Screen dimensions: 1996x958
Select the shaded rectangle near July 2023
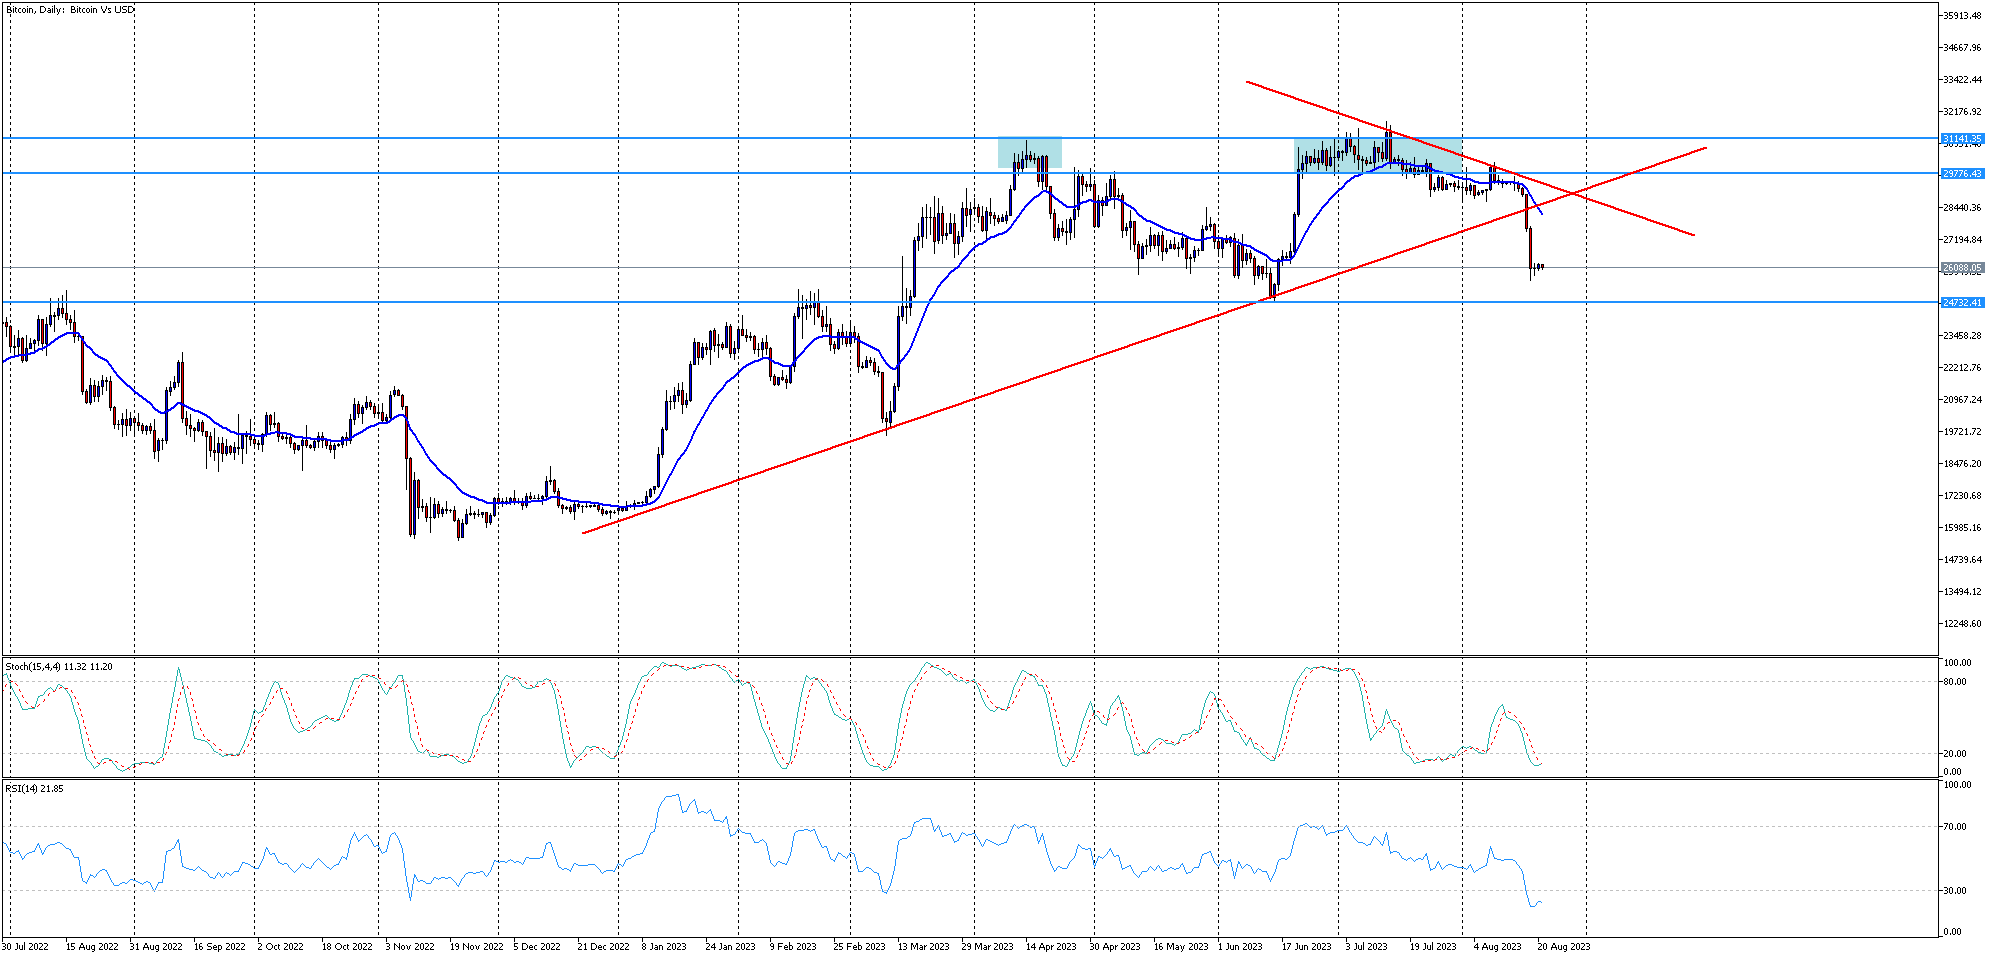[x=1377, y=155]
